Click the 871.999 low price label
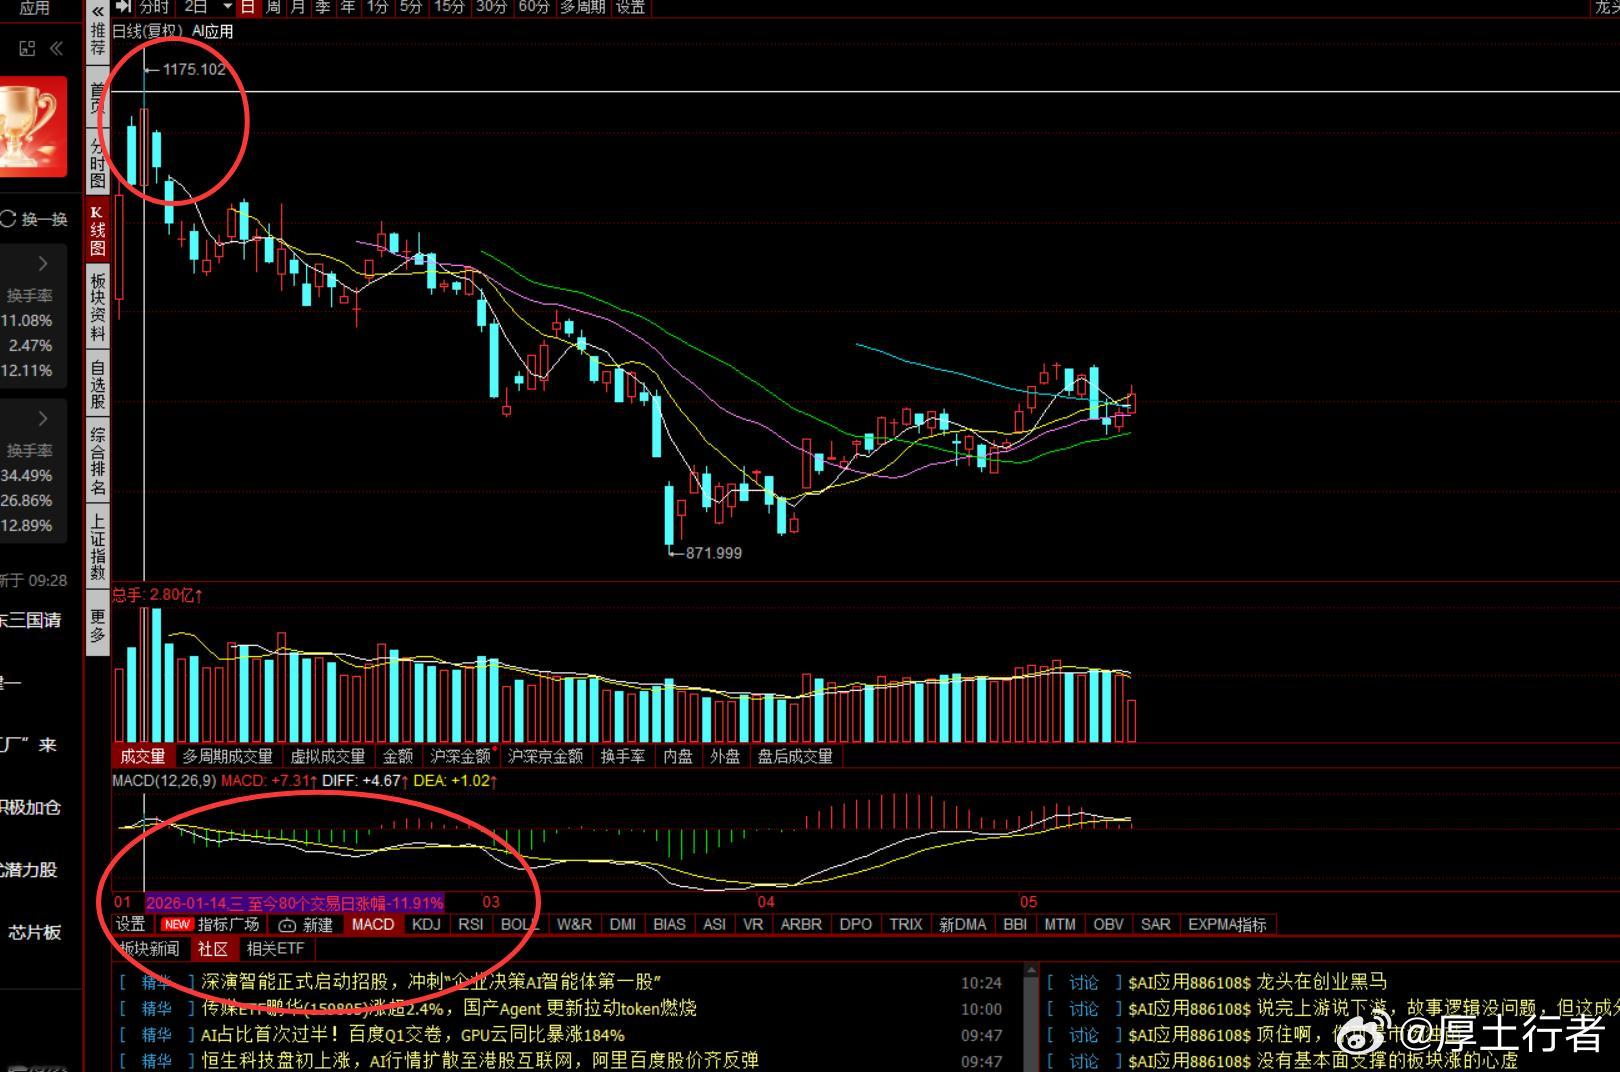Screen dimensions: 1620x1072 714,553
